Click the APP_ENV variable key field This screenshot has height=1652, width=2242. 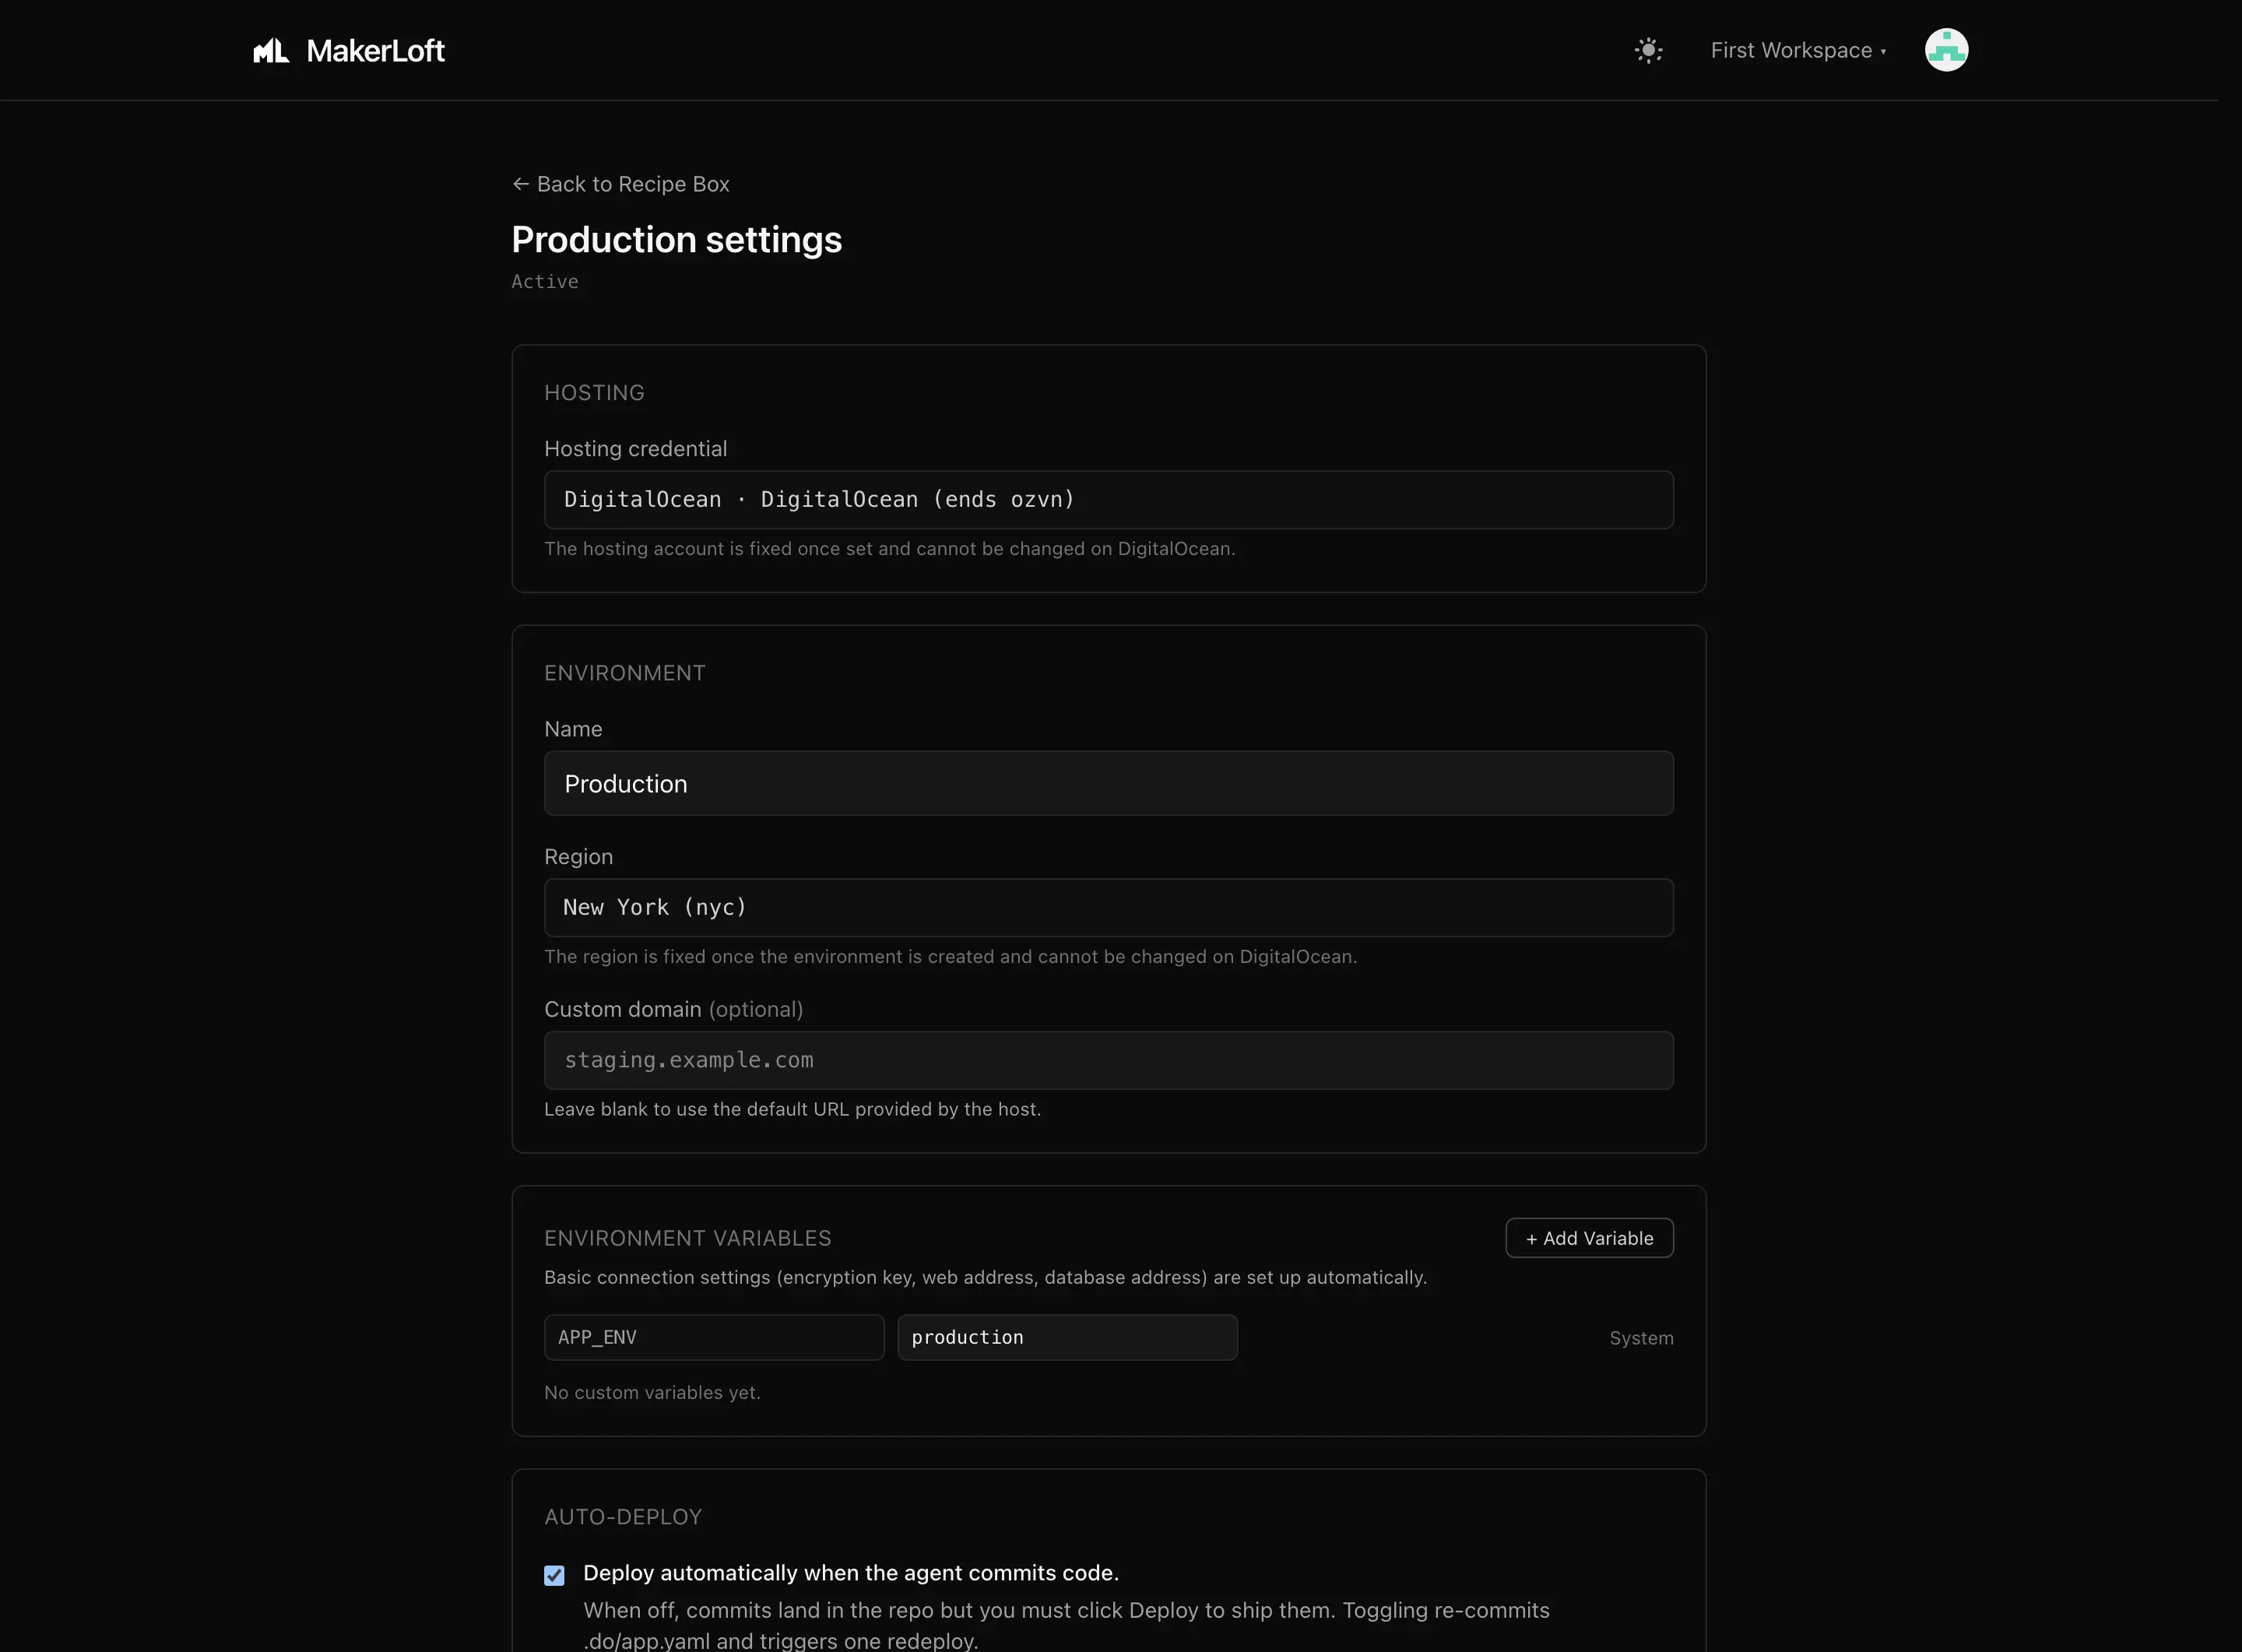point(714,1337)
